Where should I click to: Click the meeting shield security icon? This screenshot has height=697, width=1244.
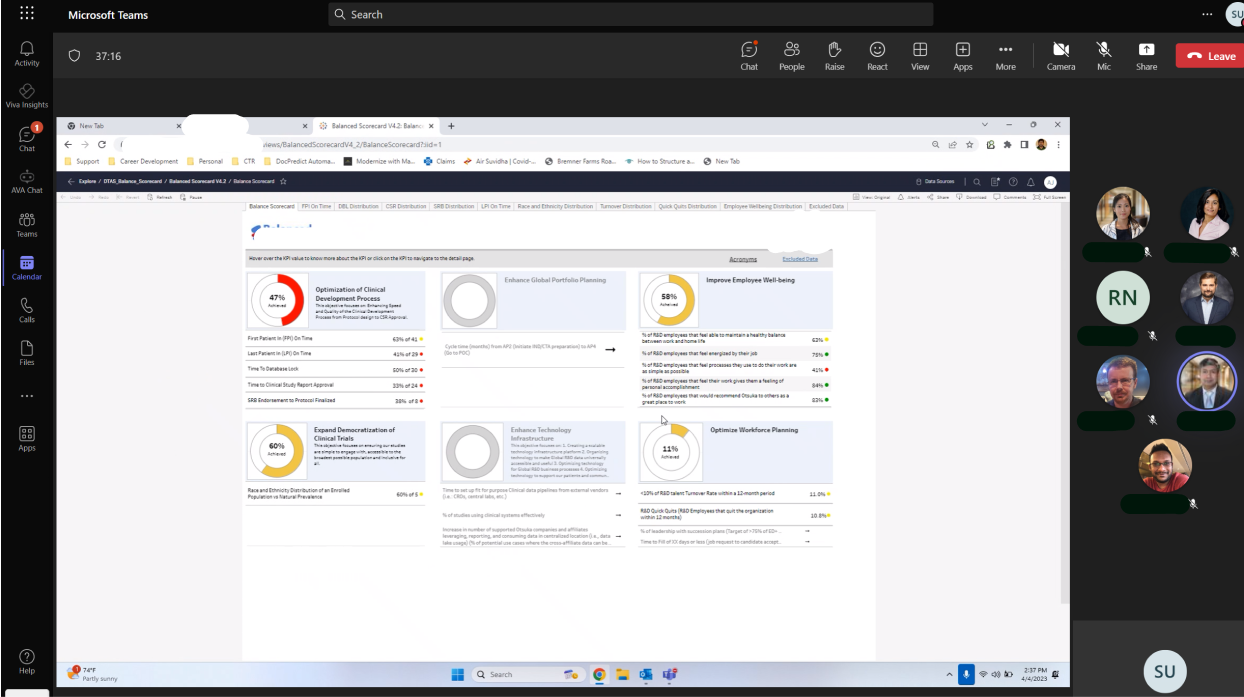[74, 56]
